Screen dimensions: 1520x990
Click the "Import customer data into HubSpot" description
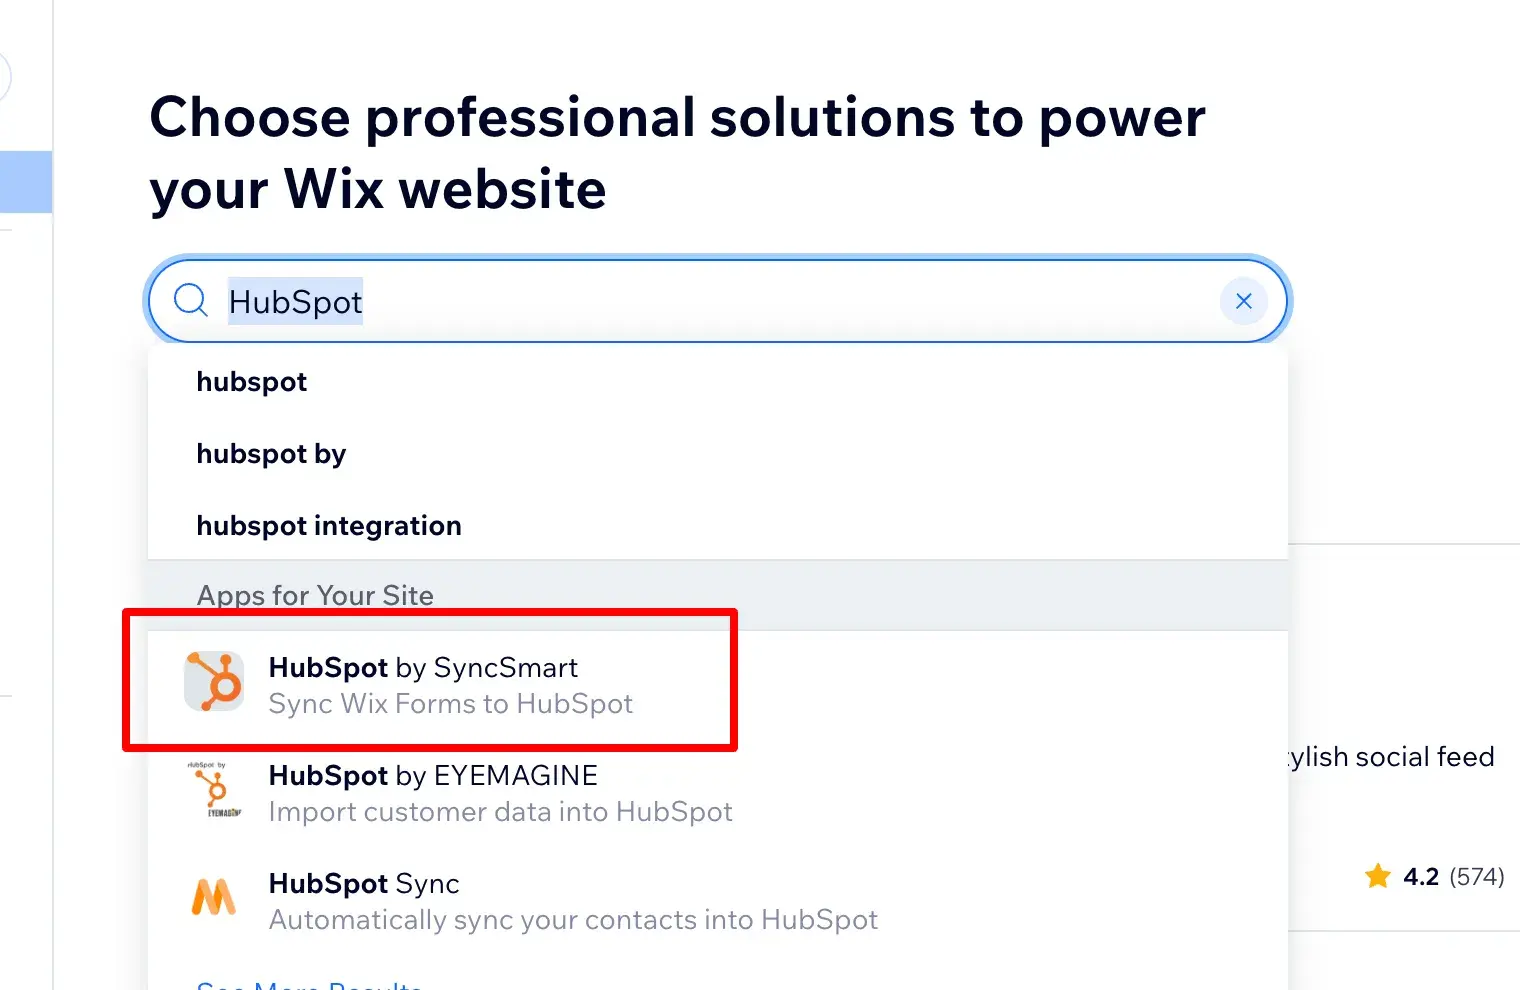[x=501, y=812]
